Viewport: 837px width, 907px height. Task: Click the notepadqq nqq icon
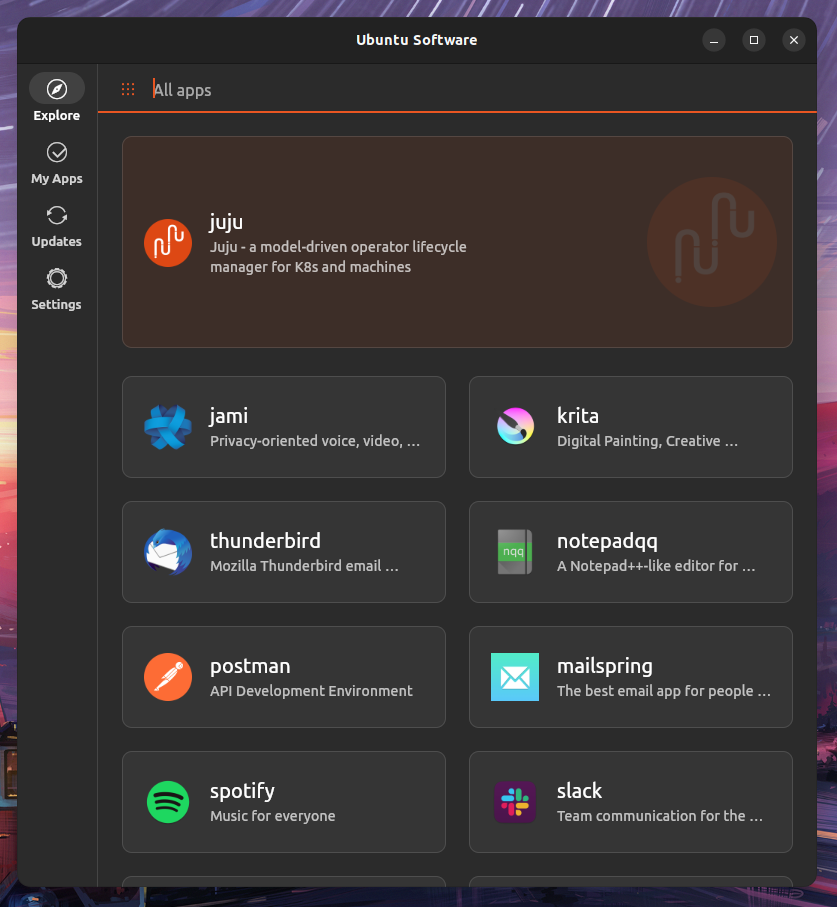tap(515, 552)
